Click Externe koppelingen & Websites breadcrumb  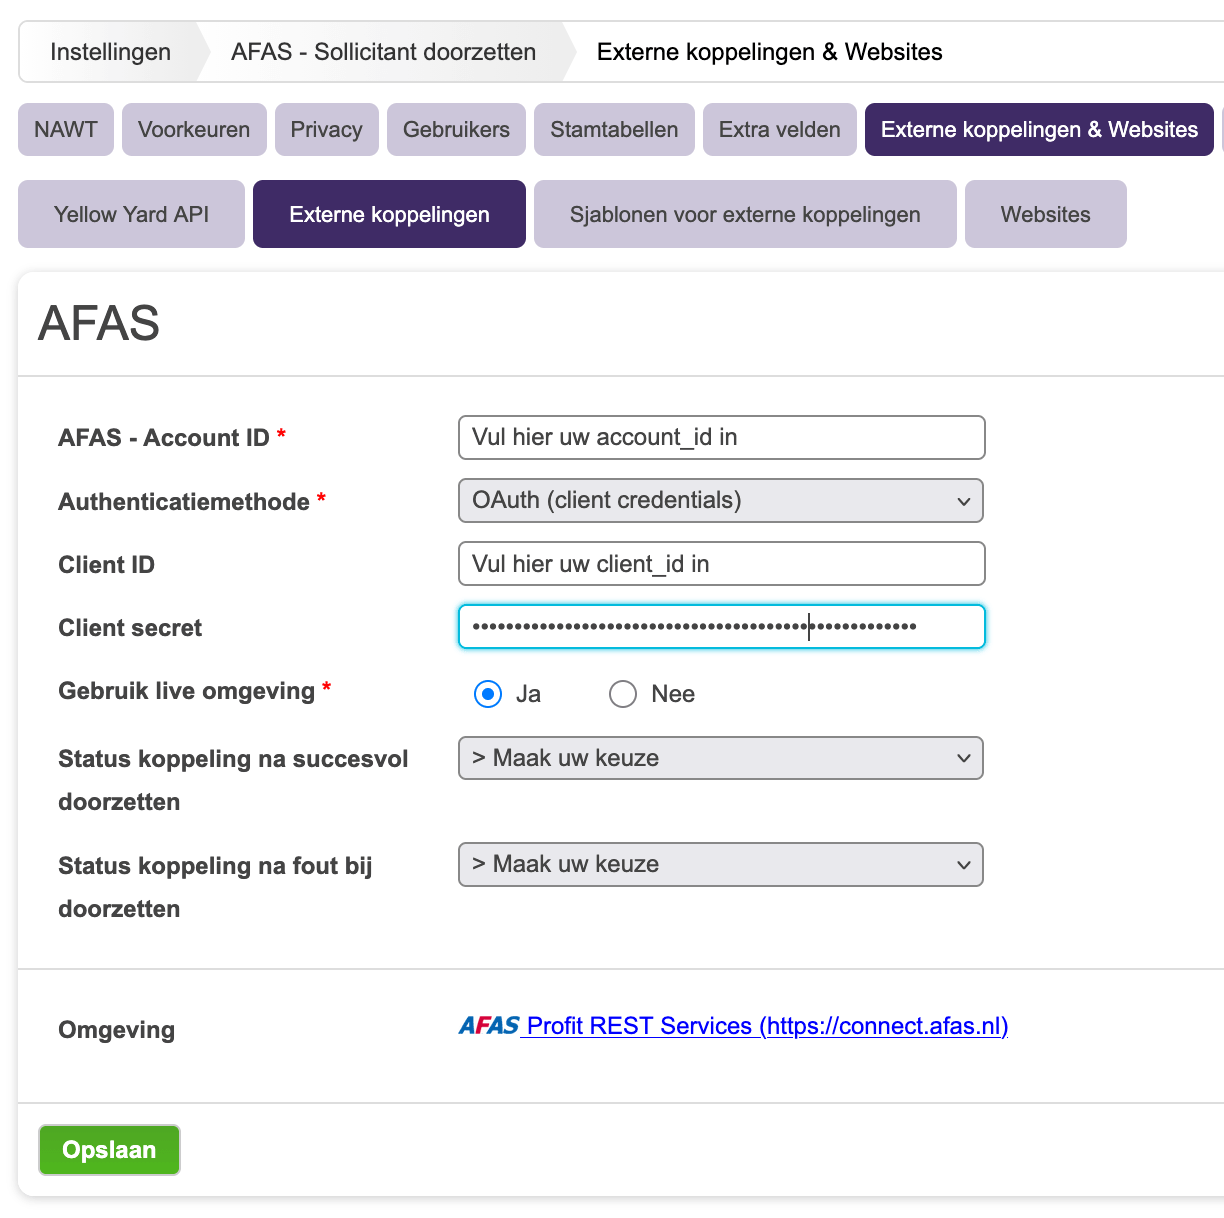click(x=769, y=52)
